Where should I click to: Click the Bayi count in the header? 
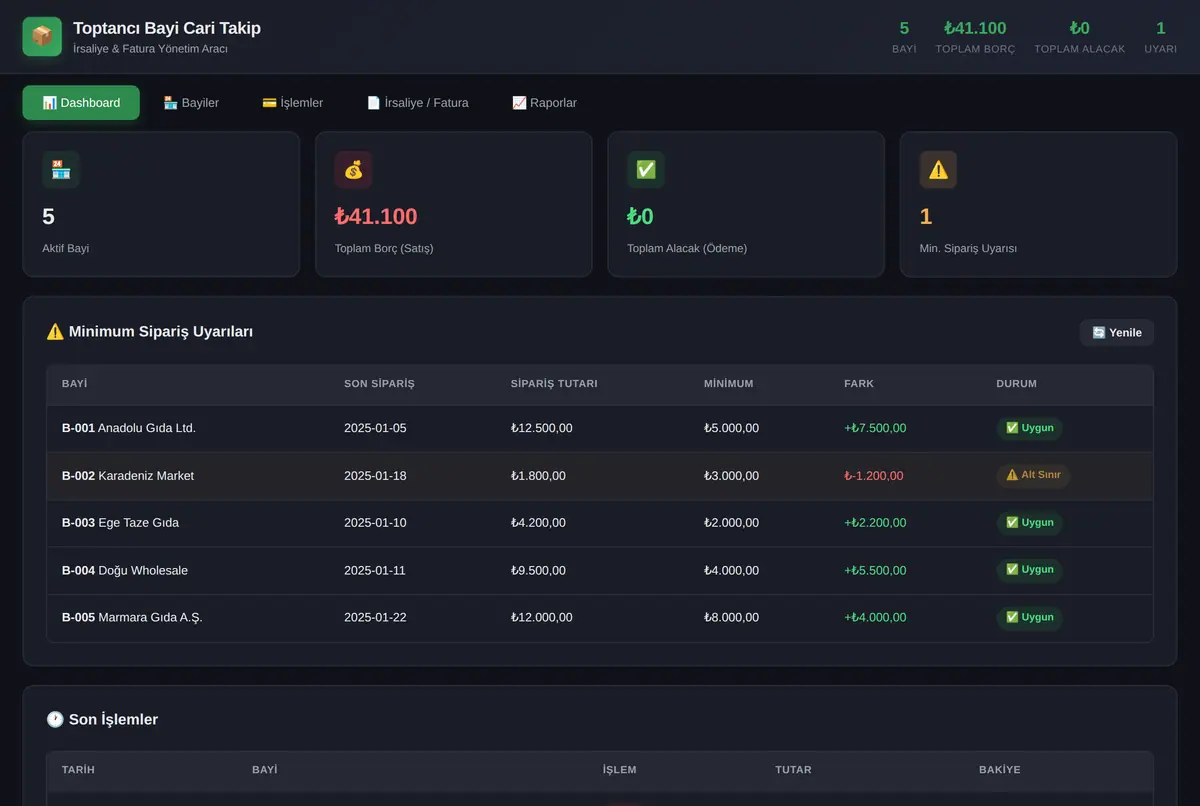tap(904, 37)
